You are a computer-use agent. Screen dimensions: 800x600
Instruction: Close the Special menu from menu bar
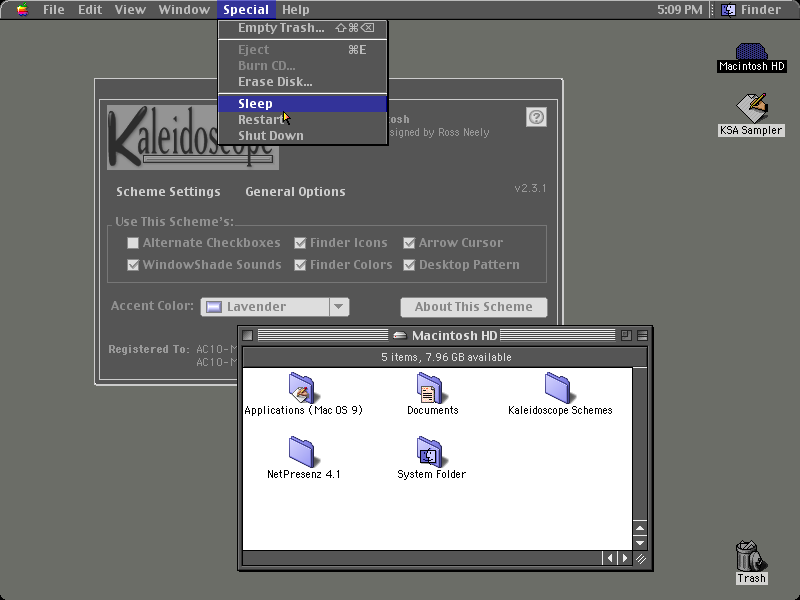tap(246, 10)
